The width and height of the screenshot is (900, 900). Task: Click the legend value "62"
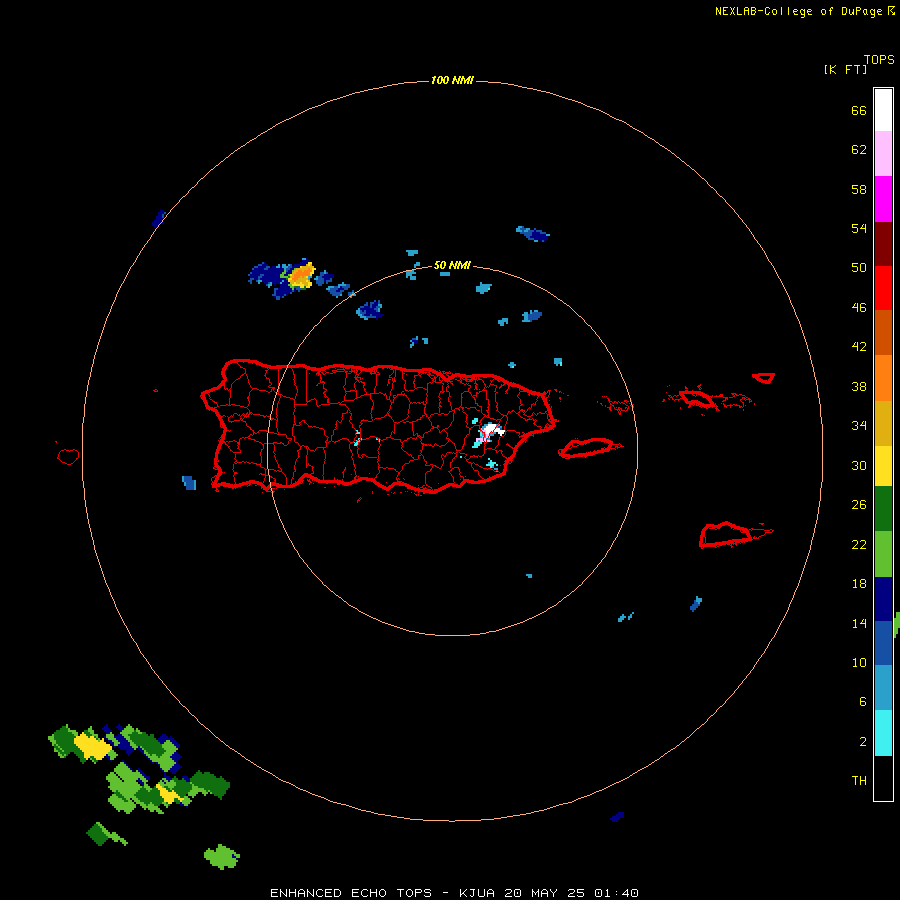[859, 150]
